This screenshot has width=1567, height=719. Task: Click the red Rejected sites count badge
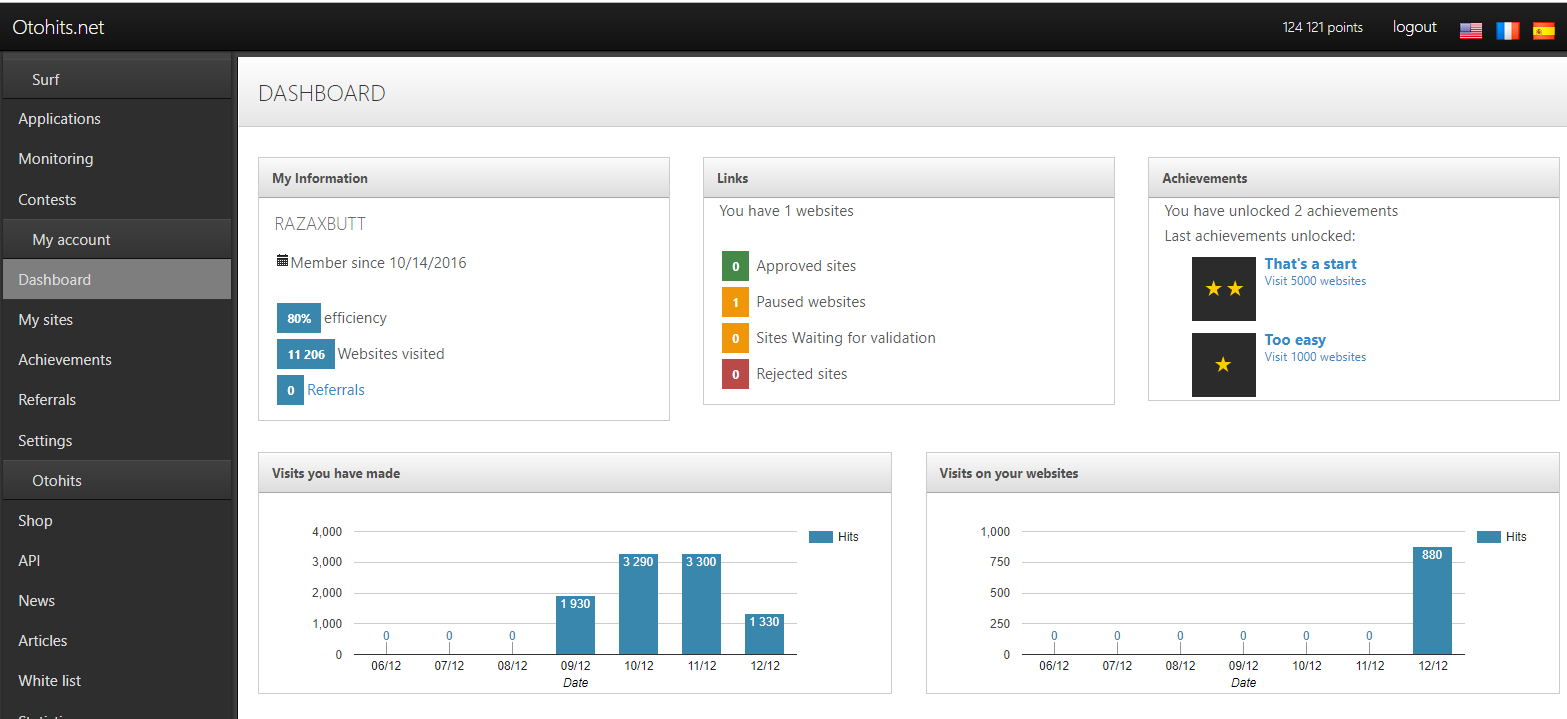coord(735,375)
